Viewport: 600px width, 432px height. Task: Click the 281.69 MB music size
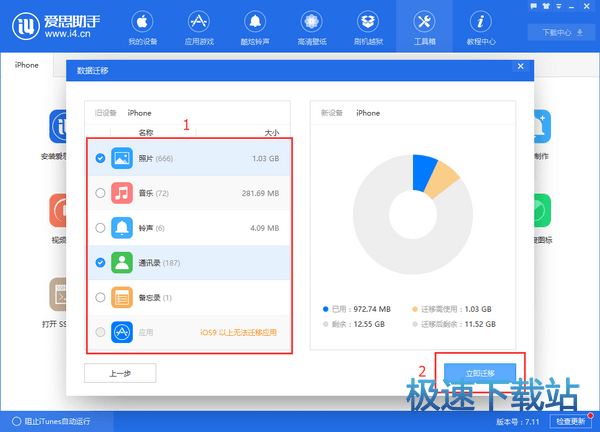pyautogui.click(x=260, y=193)
